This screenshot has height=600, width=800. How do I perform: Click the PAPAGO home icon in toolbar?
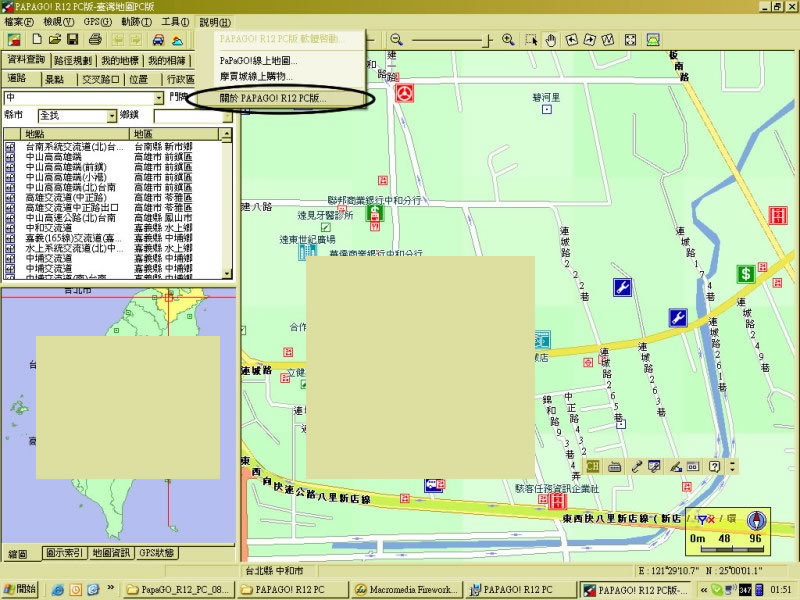[x=14, y=40]
